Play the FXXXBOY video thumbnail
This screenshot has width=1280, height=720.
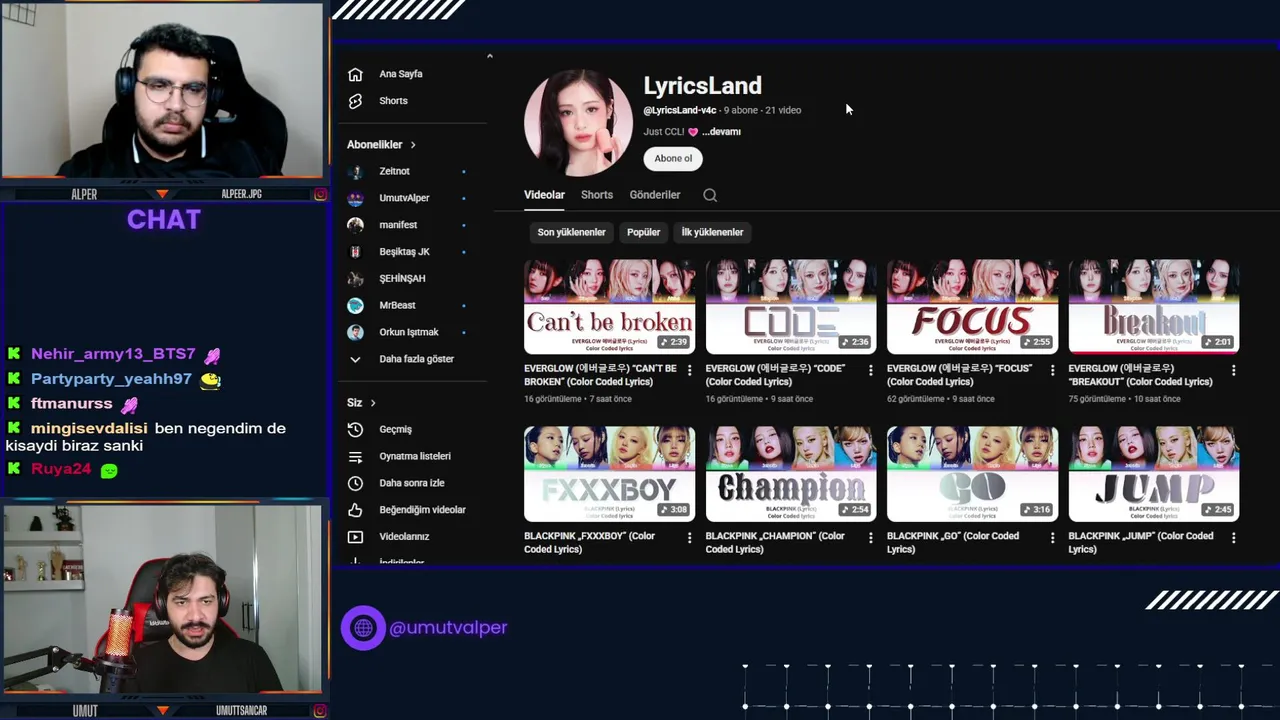pos(609,474)
